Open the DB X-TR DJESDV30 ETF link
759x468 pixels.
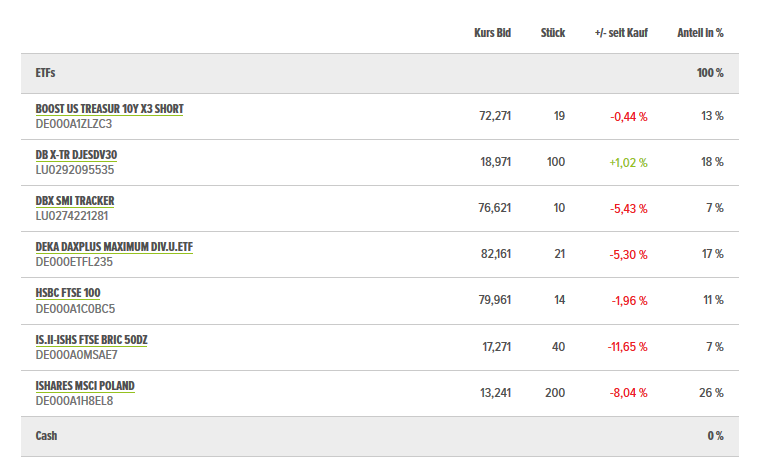[x=76, y=154]
